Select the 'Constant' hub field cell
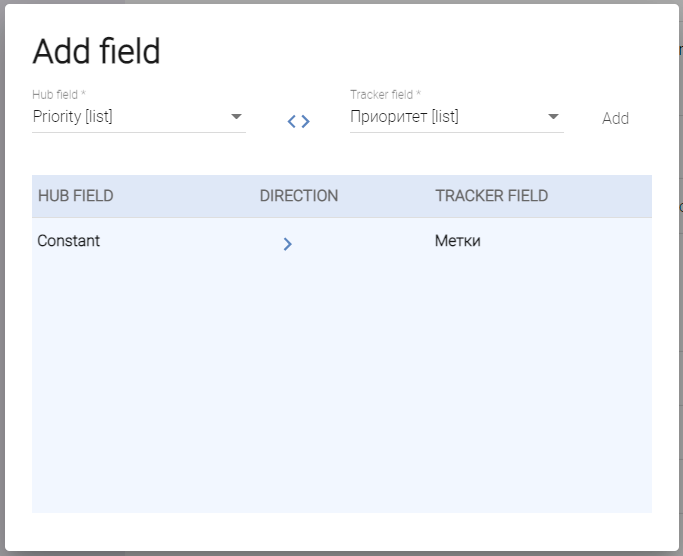This screenshot has width=683, height=556. click(69, 241)
